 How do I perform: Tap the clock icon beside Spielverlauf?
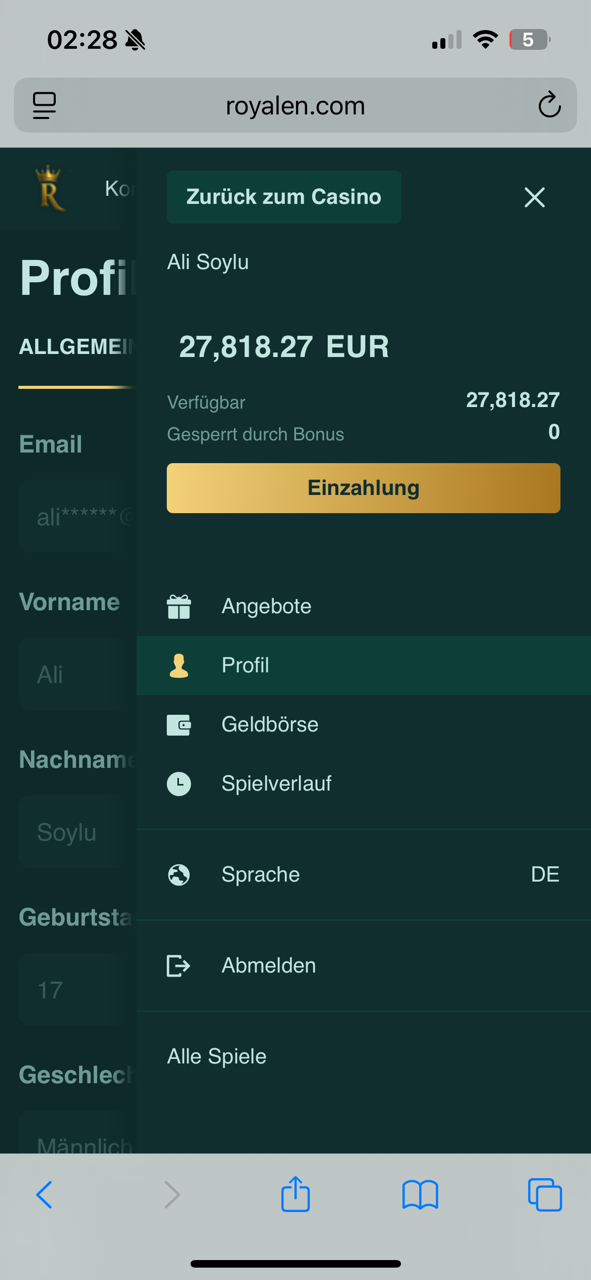(179, 784)
